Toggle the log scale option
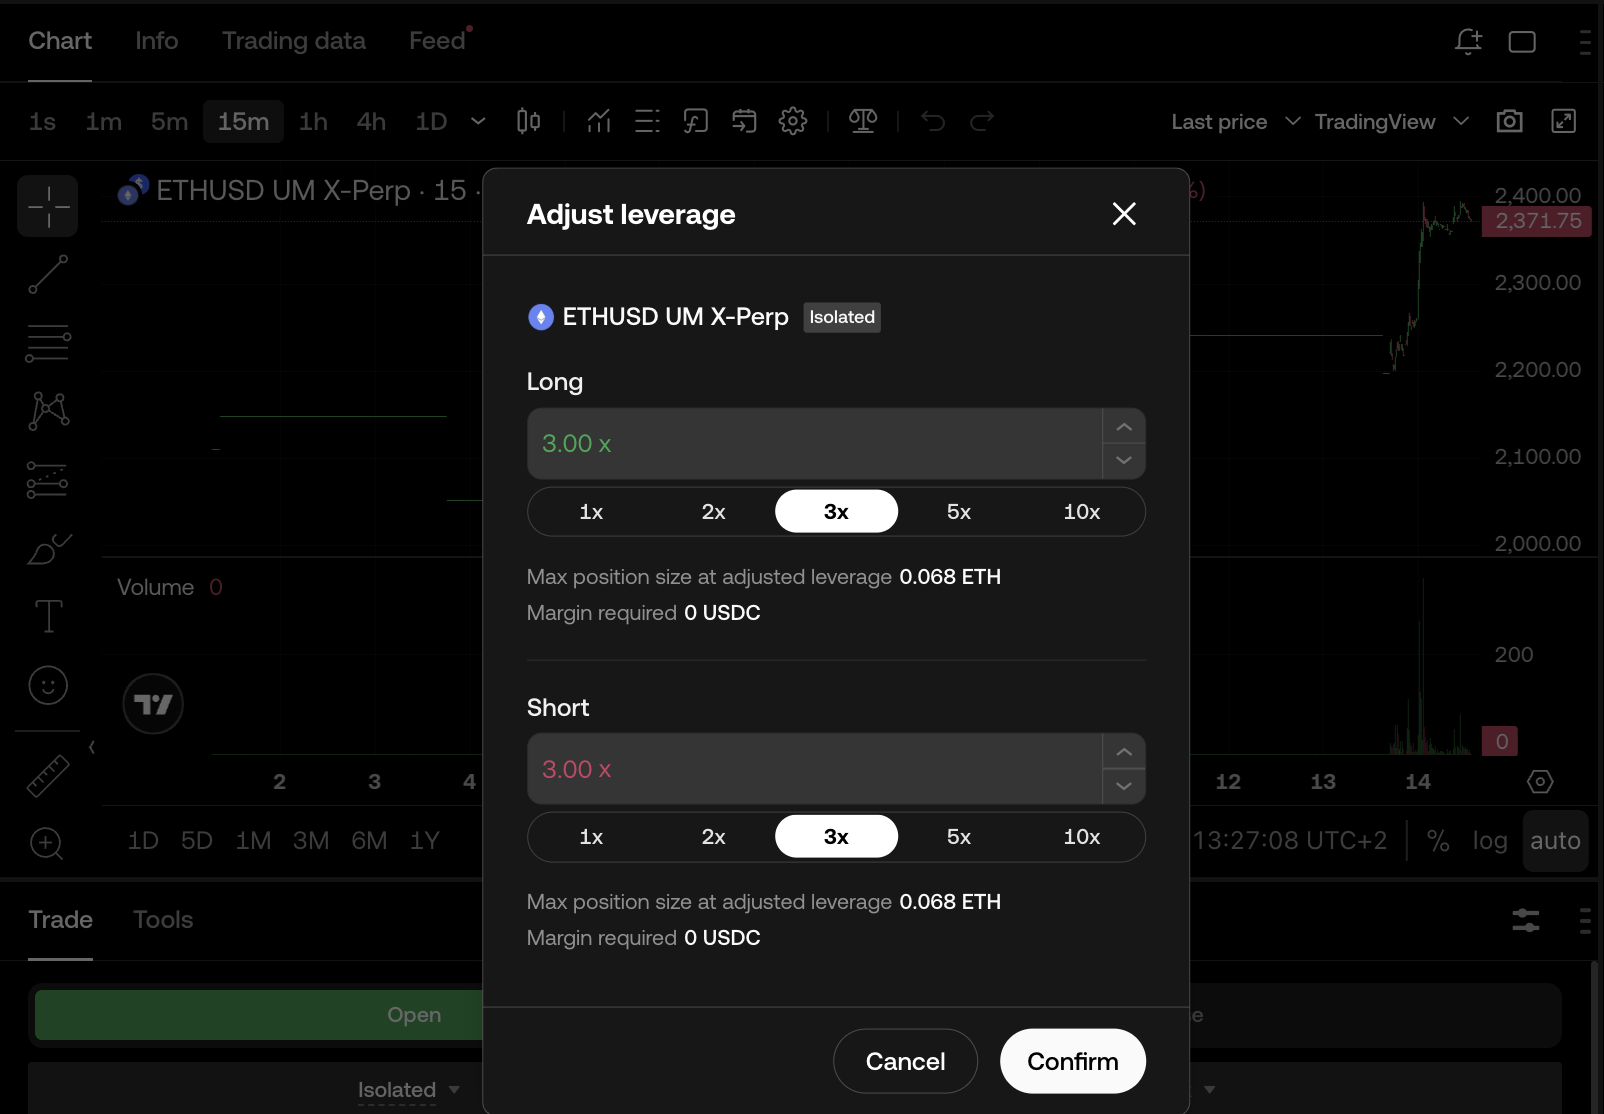 pos(1490,841)
